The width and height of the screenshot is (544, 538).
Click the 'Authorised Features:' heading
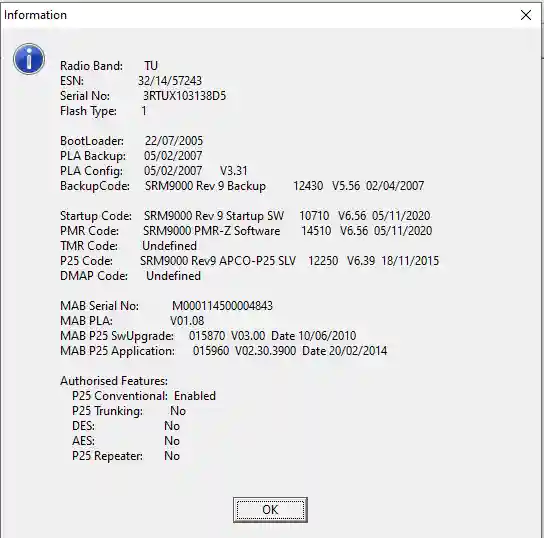point(114,381)
